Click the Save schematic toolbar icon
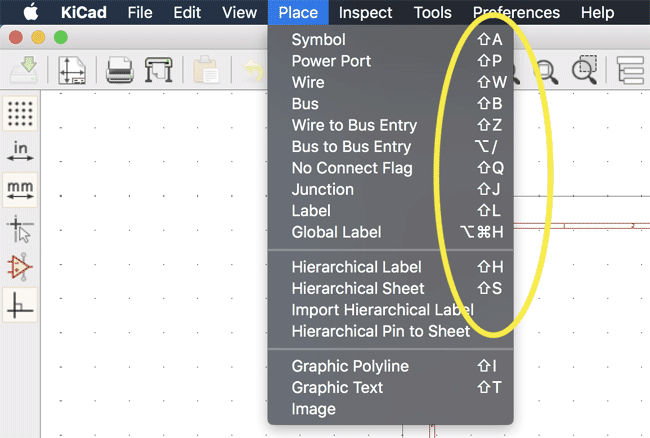This screenshot has height=438, width=650. click(x=24, y=70)
